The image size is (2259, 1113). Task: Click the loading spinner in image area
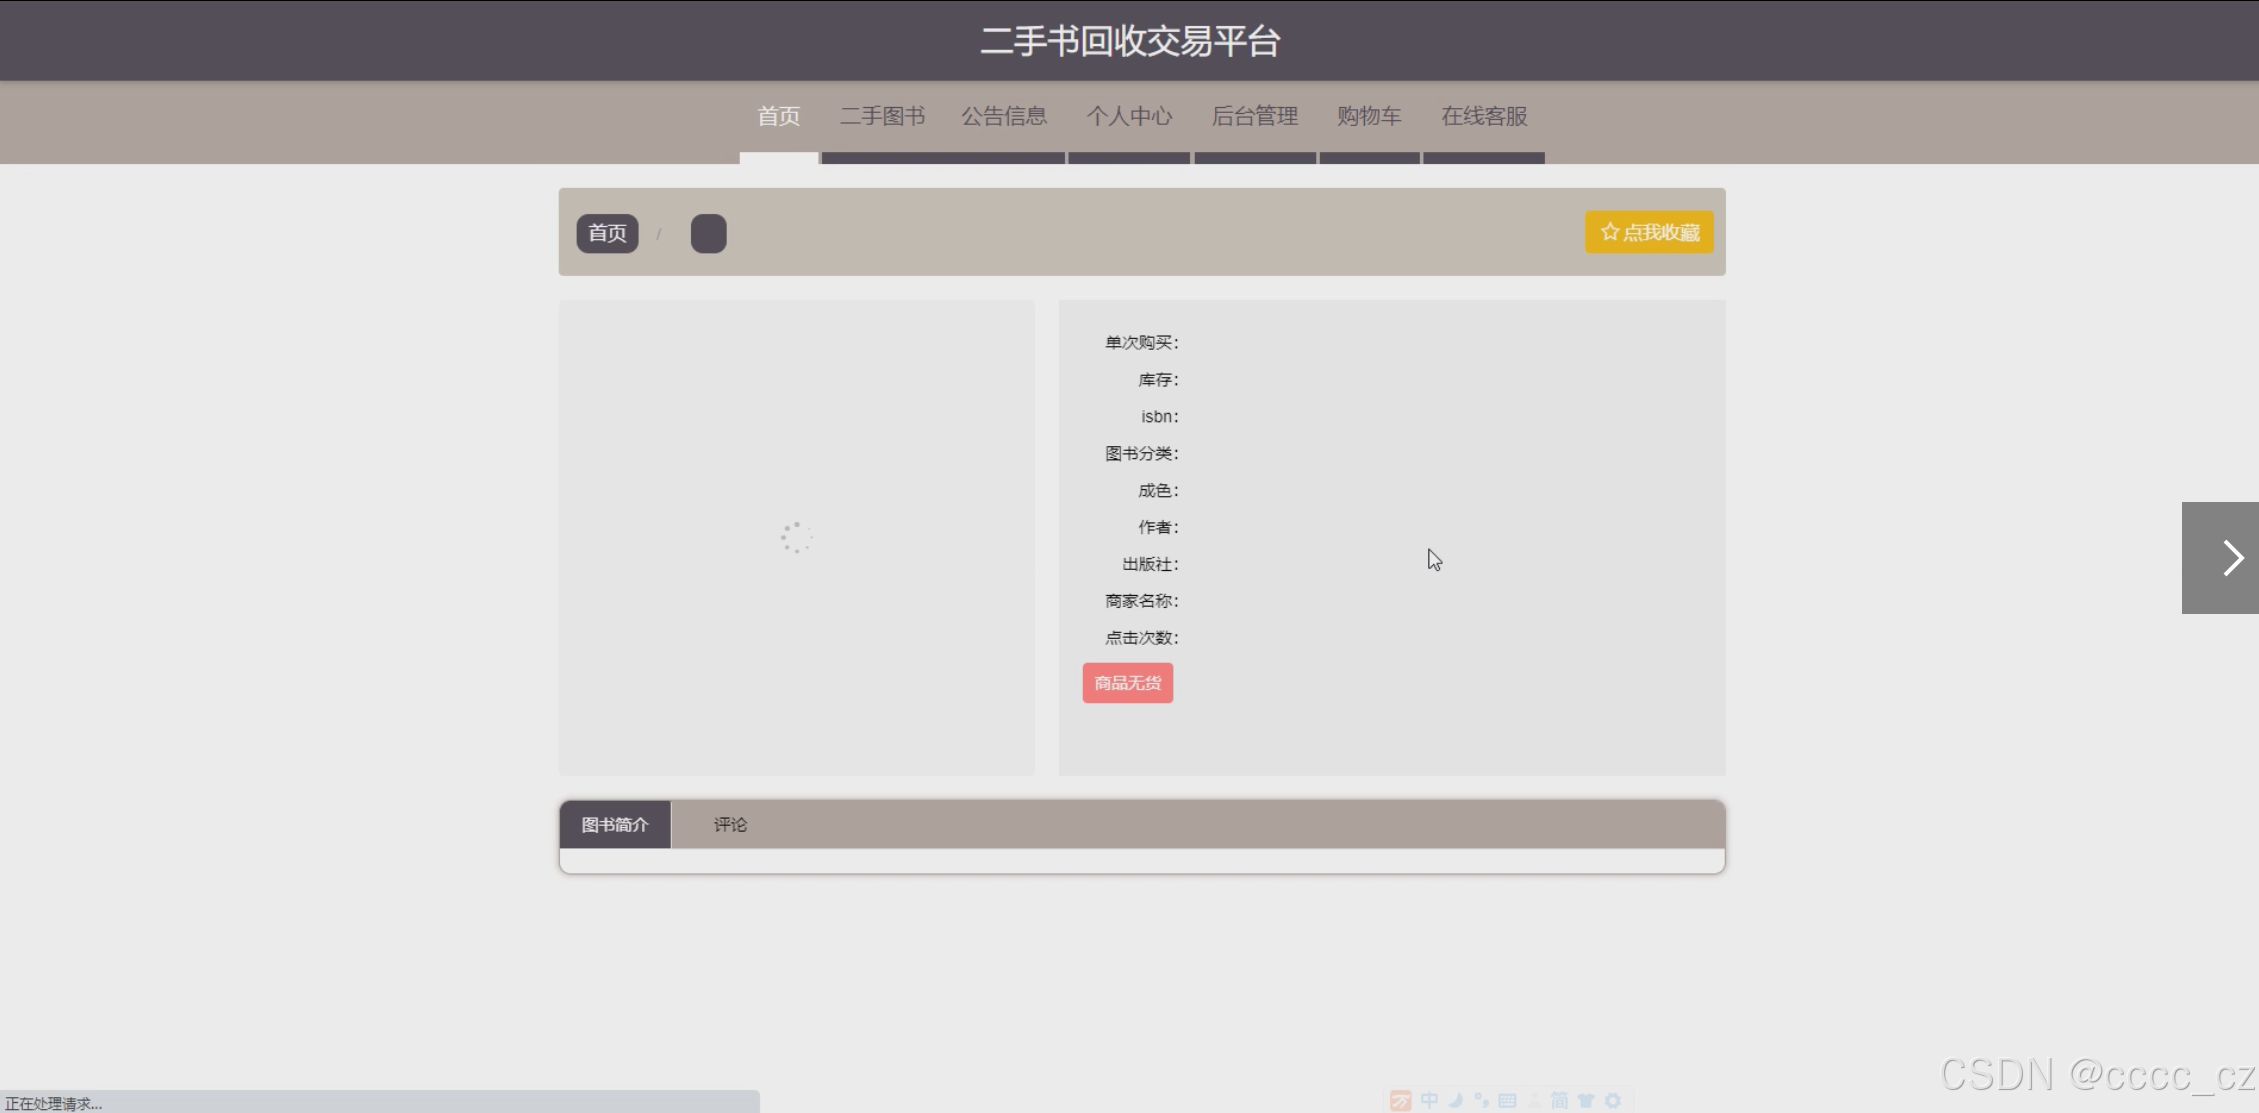[796, 538]
